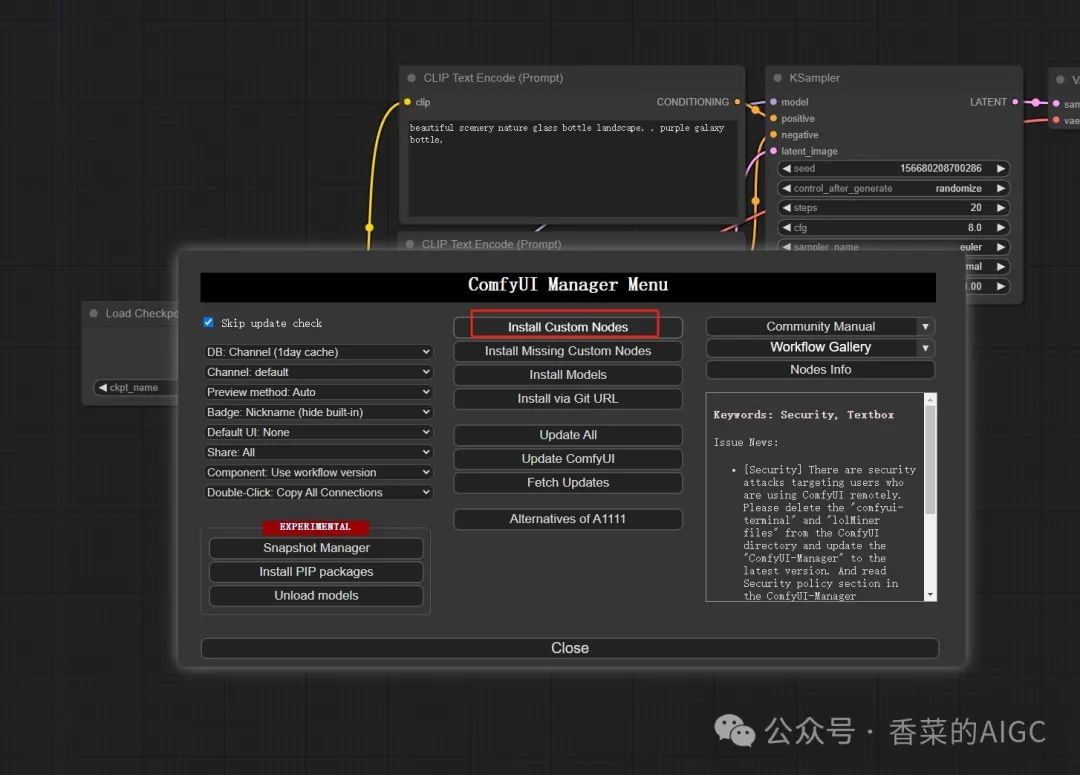Click Install PIP packages button
This screenshot has height=775, width=1080.
click(316, 572)
